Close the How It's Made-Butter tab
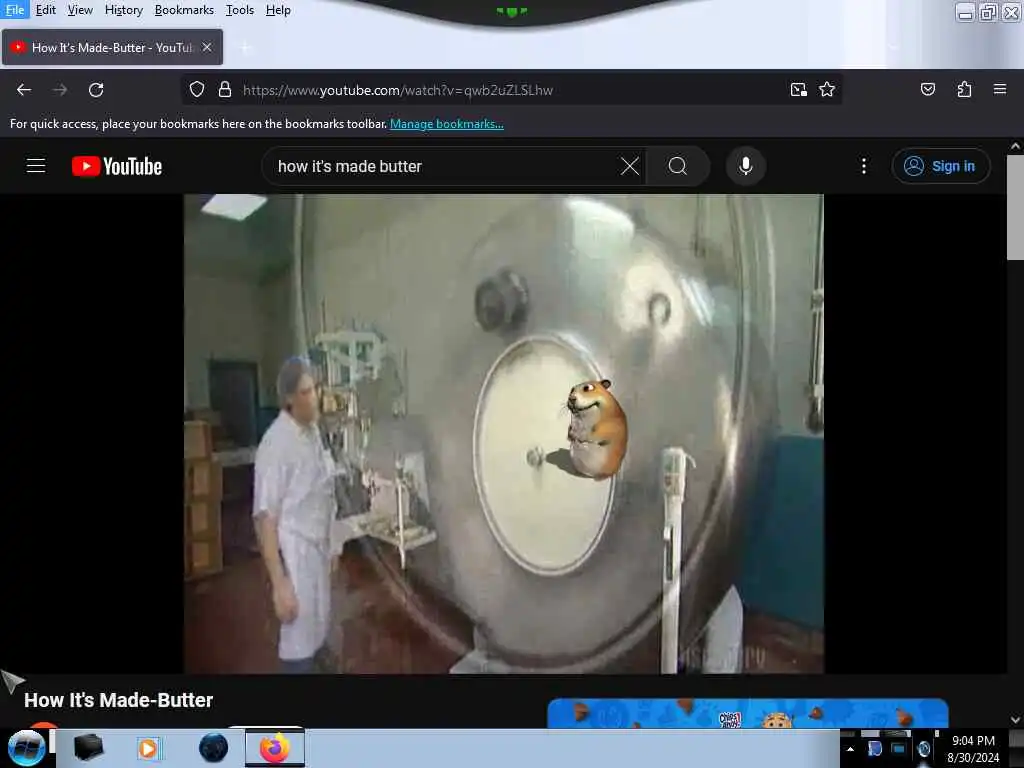1024x768 pixels. pos(207,47)
